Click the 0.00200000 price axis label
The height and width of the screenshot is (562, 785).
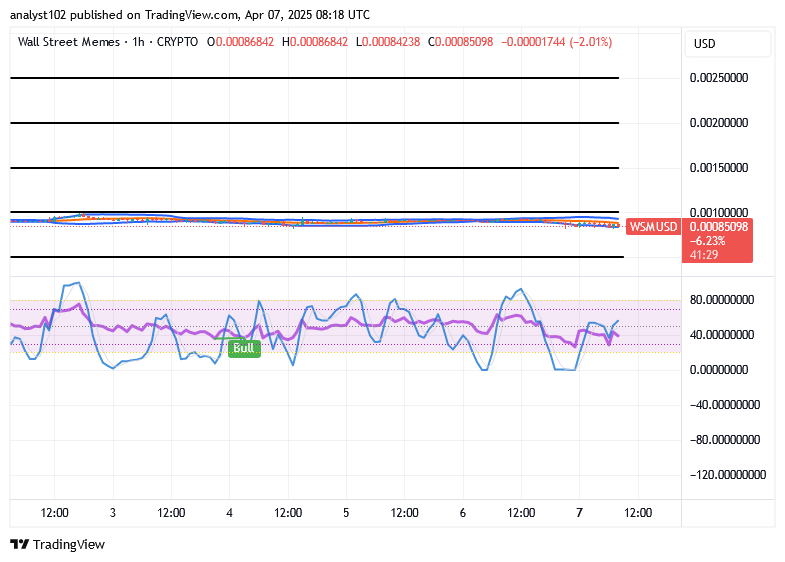tap(719, 123)
